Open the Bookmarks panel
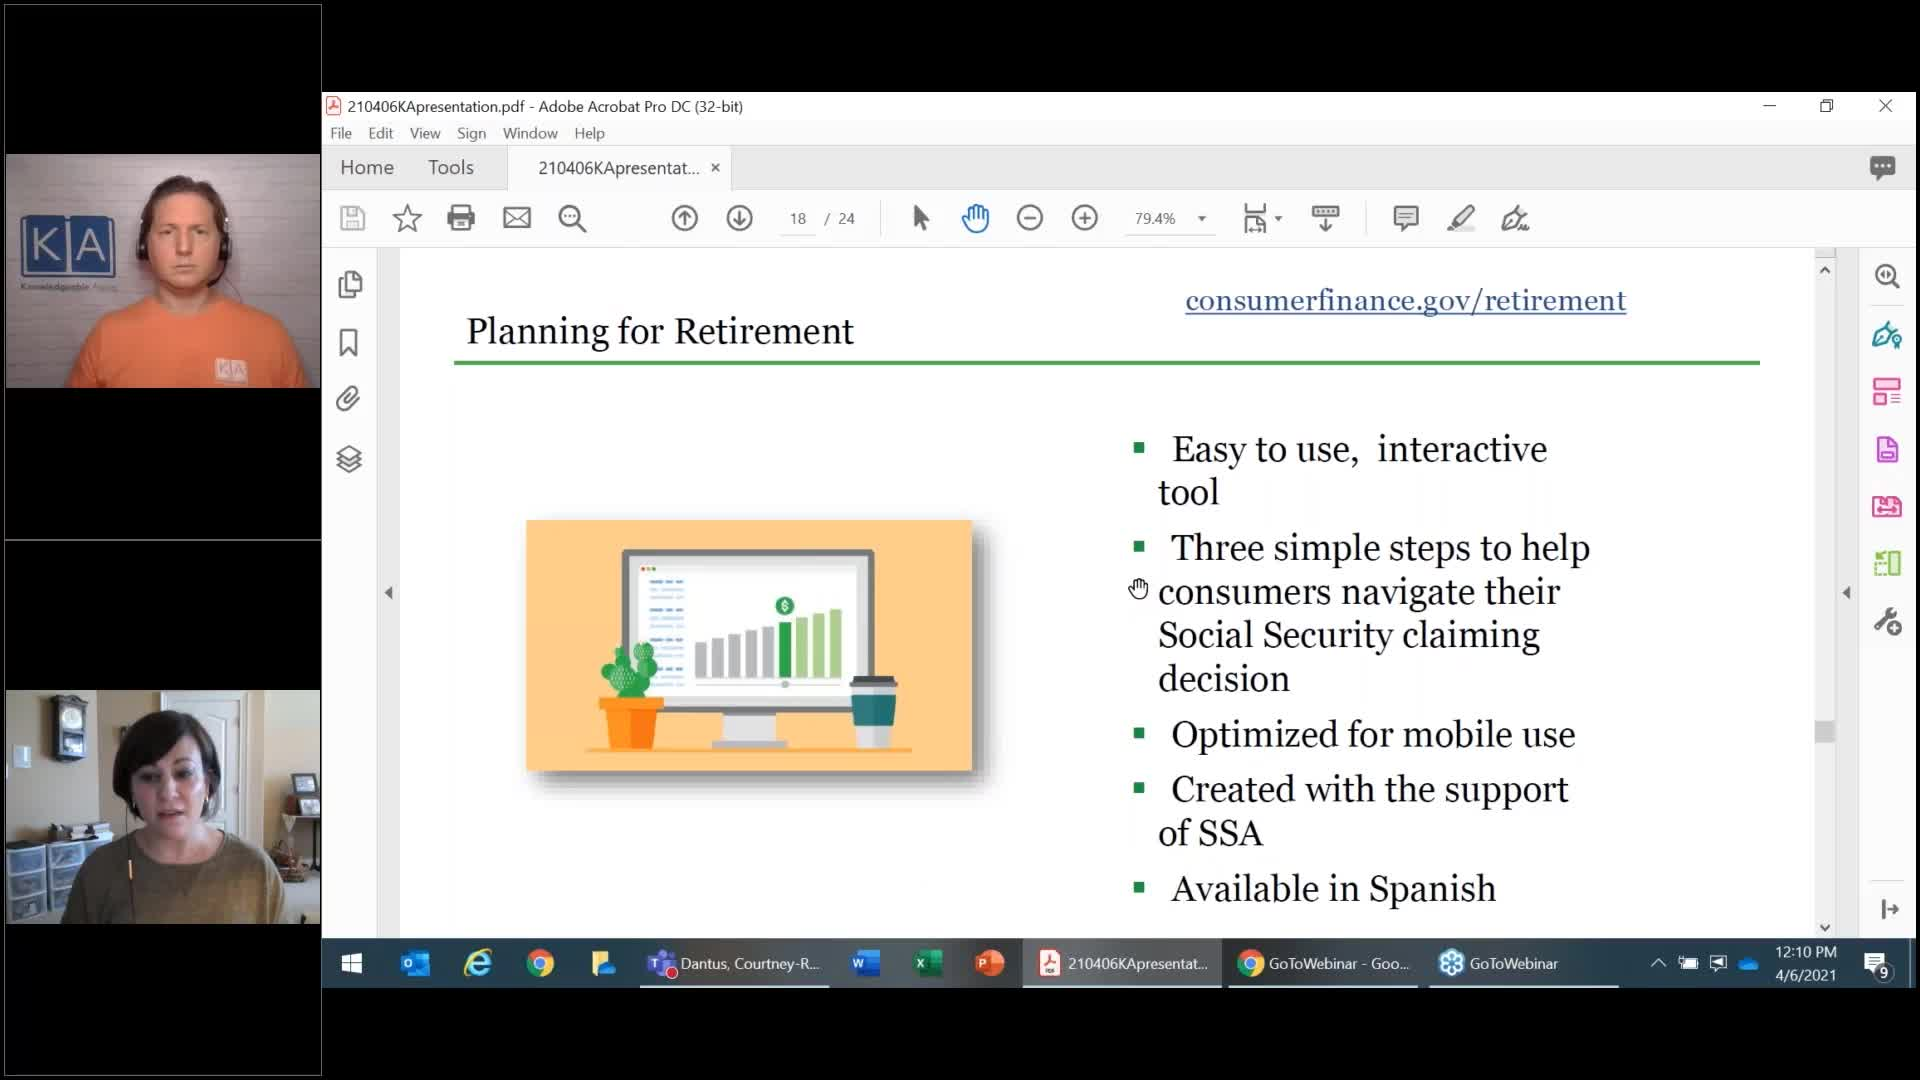 pyautogui.click(x=348, y=343)
